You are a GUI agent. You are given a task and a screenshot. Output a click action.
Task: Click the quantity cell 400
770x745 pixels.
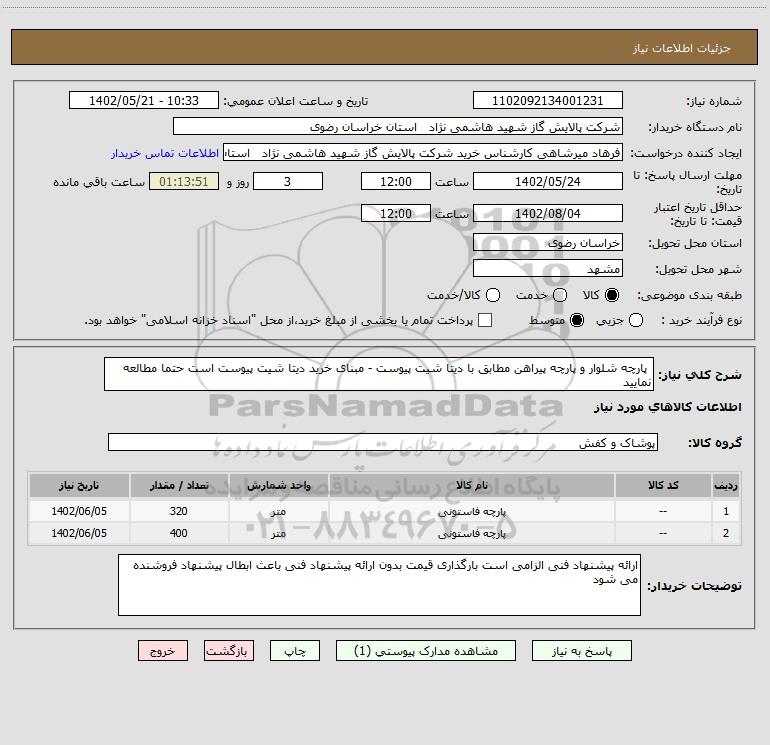179,533
